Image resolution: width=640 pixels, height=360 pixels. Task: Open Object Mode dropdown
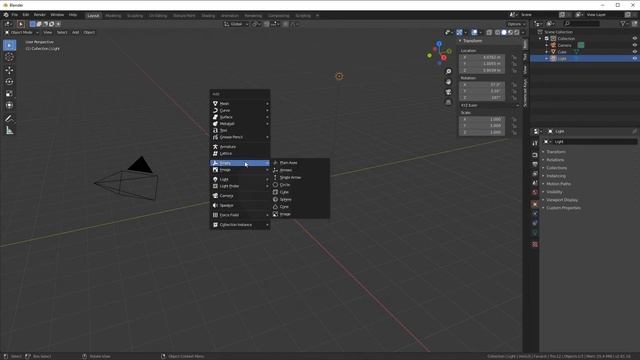point(21,32)
